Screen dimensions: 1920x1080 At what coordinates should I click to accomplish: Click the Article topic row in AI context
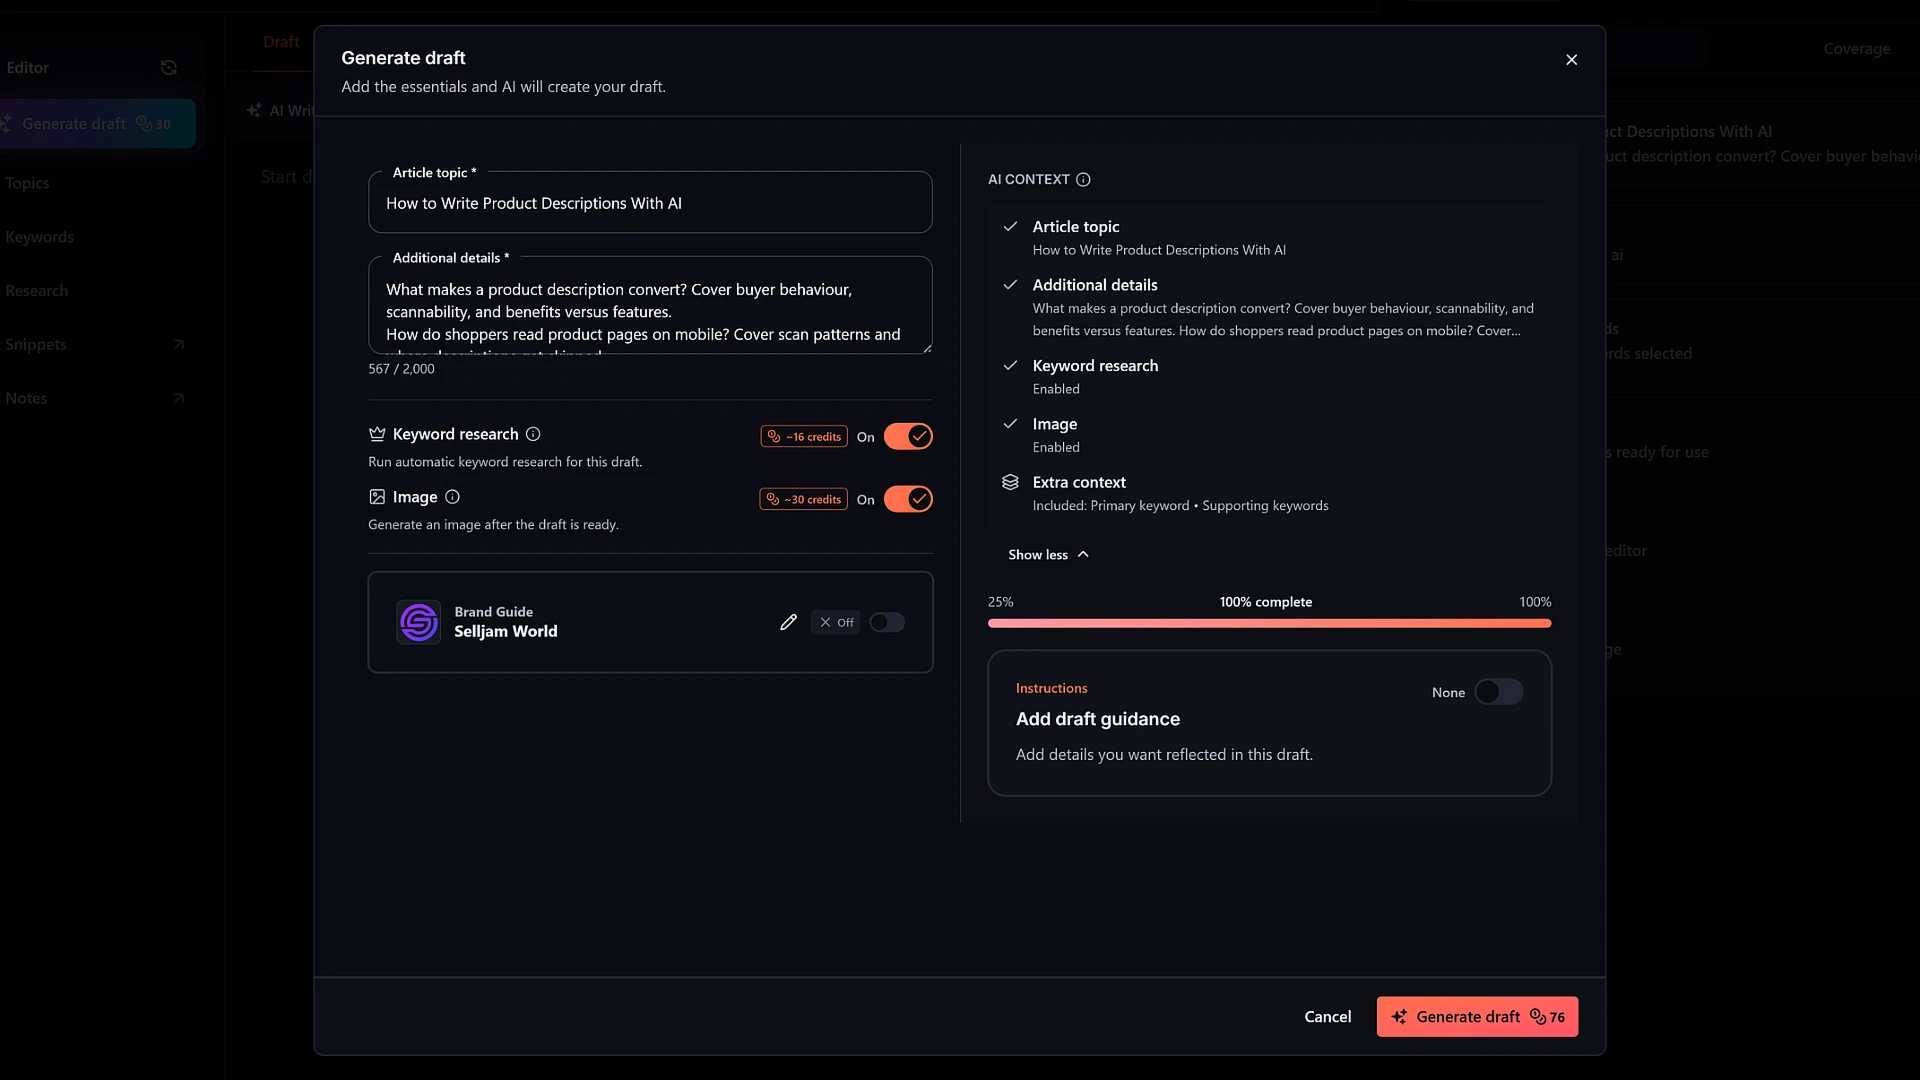(x=1269, y=238)
